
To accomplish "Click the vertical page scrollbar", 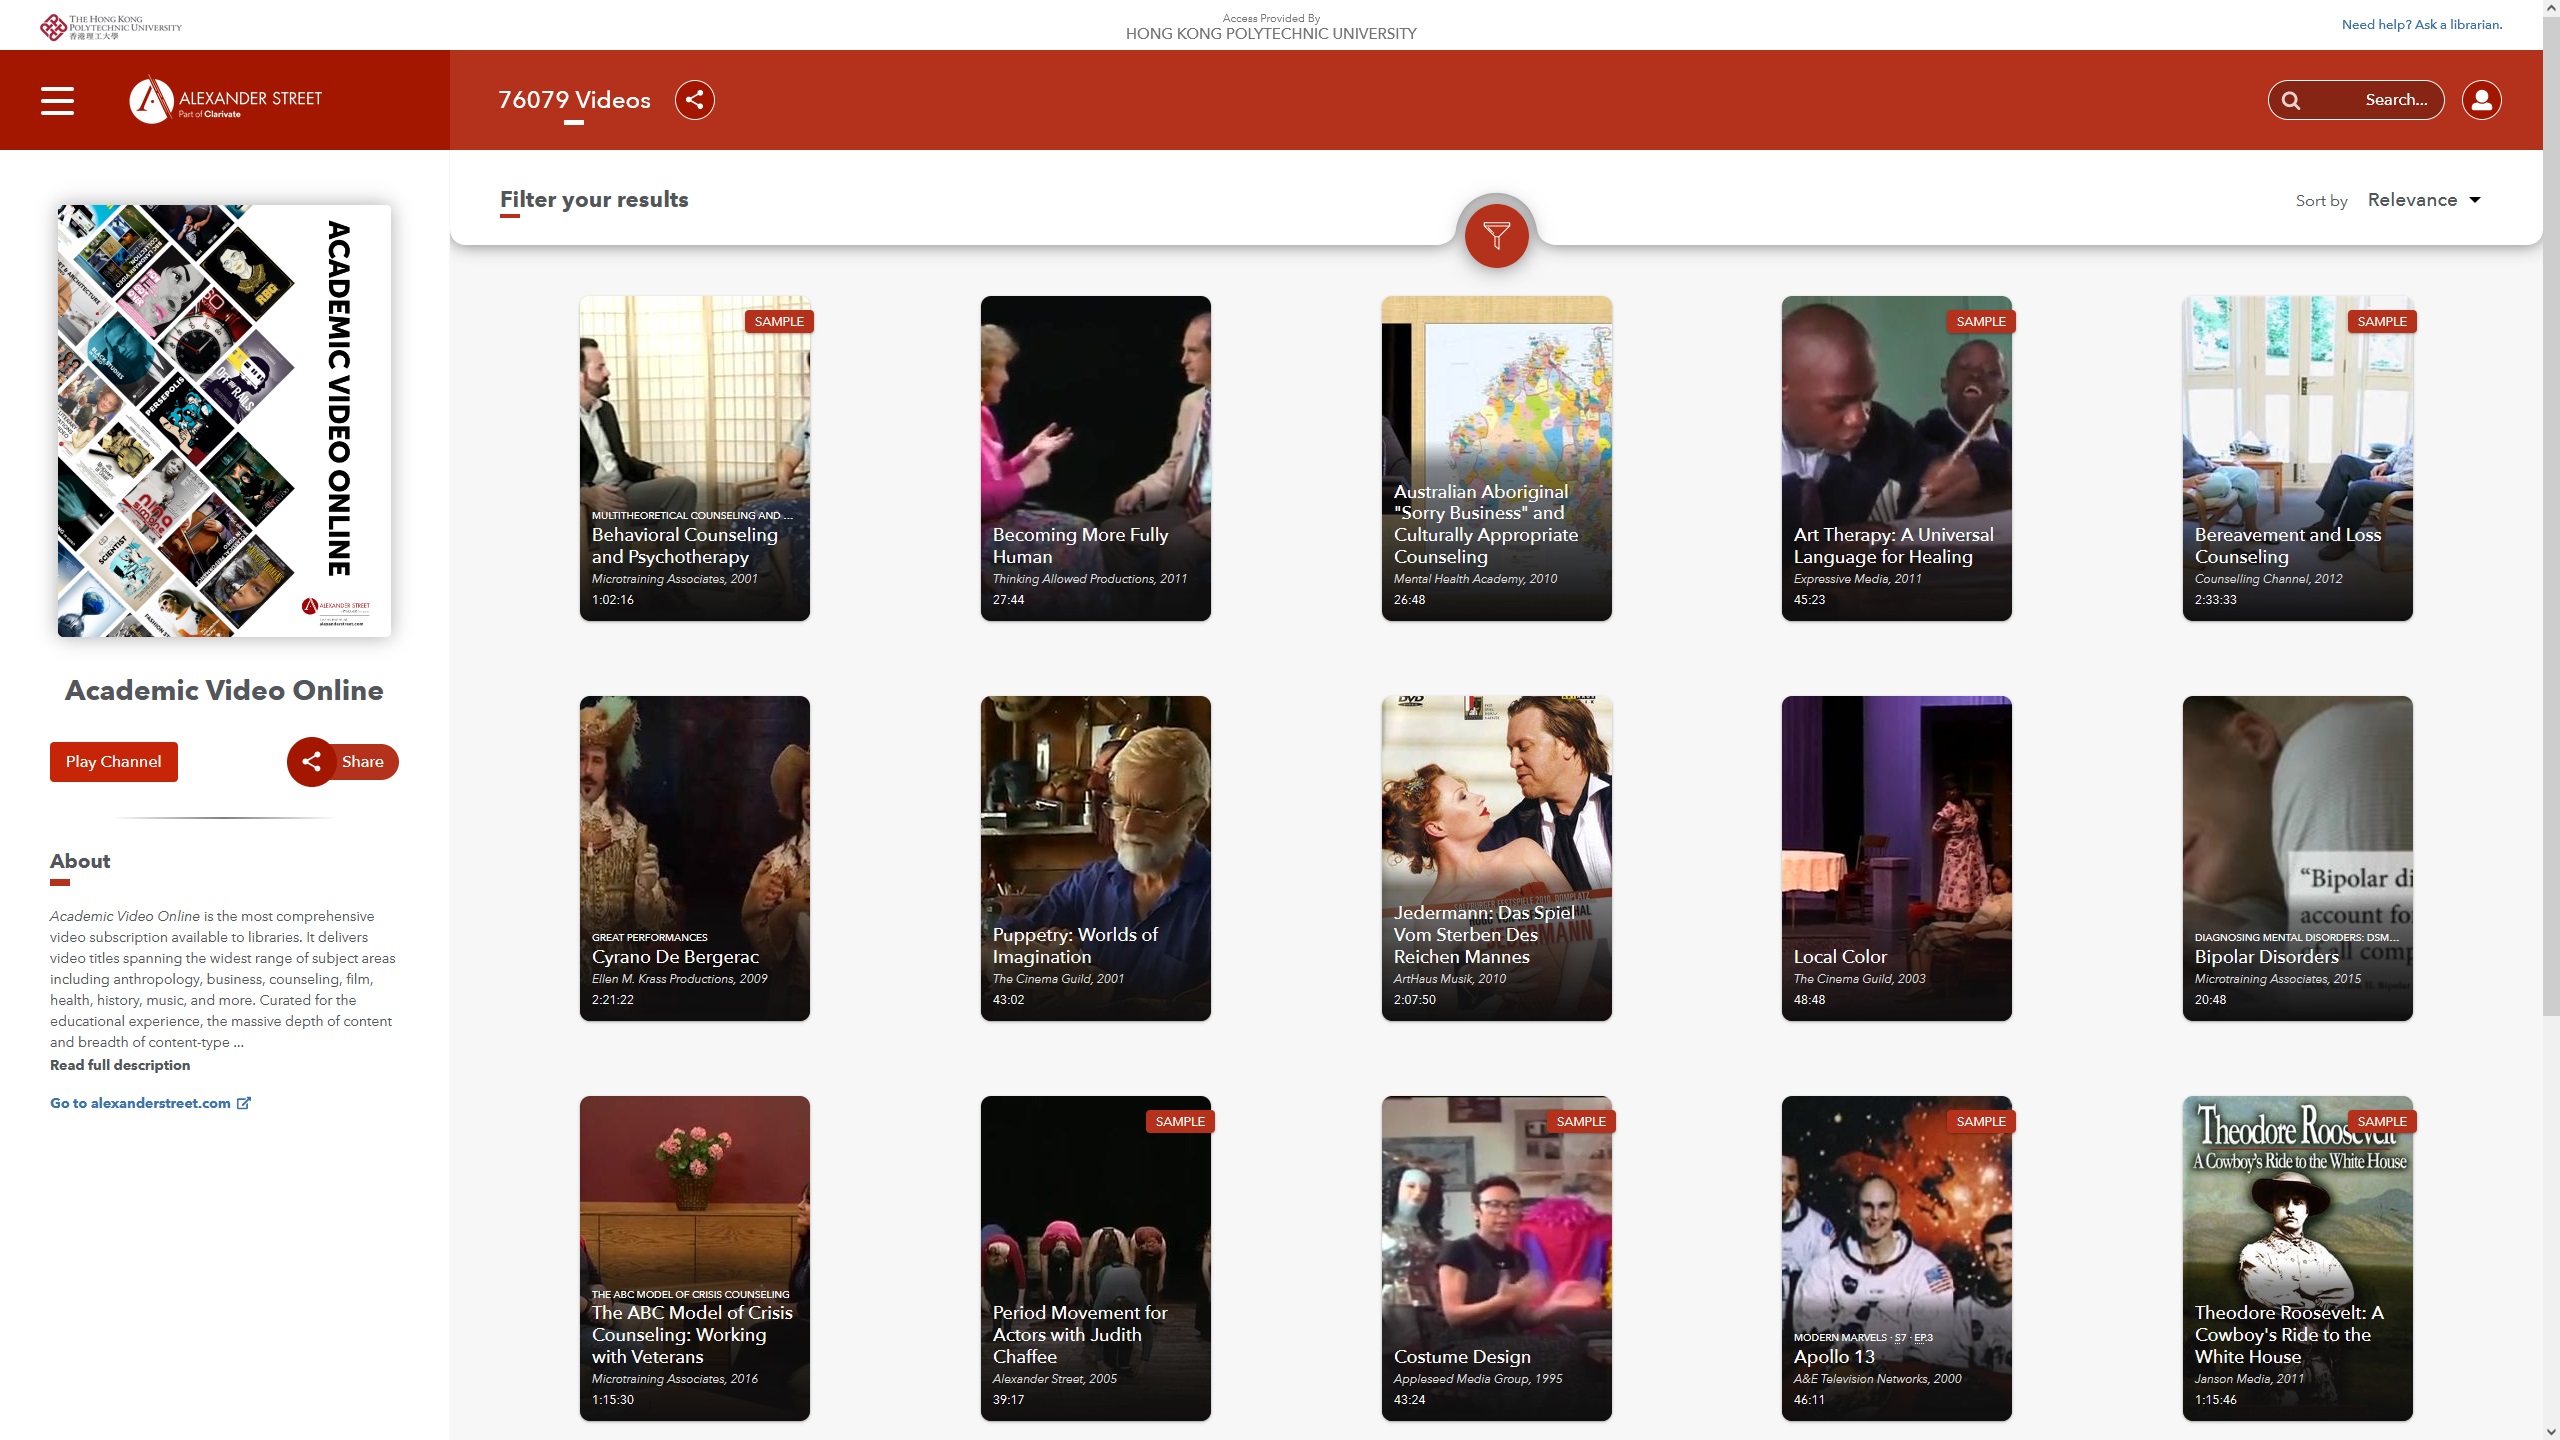I will (2551, 515).
